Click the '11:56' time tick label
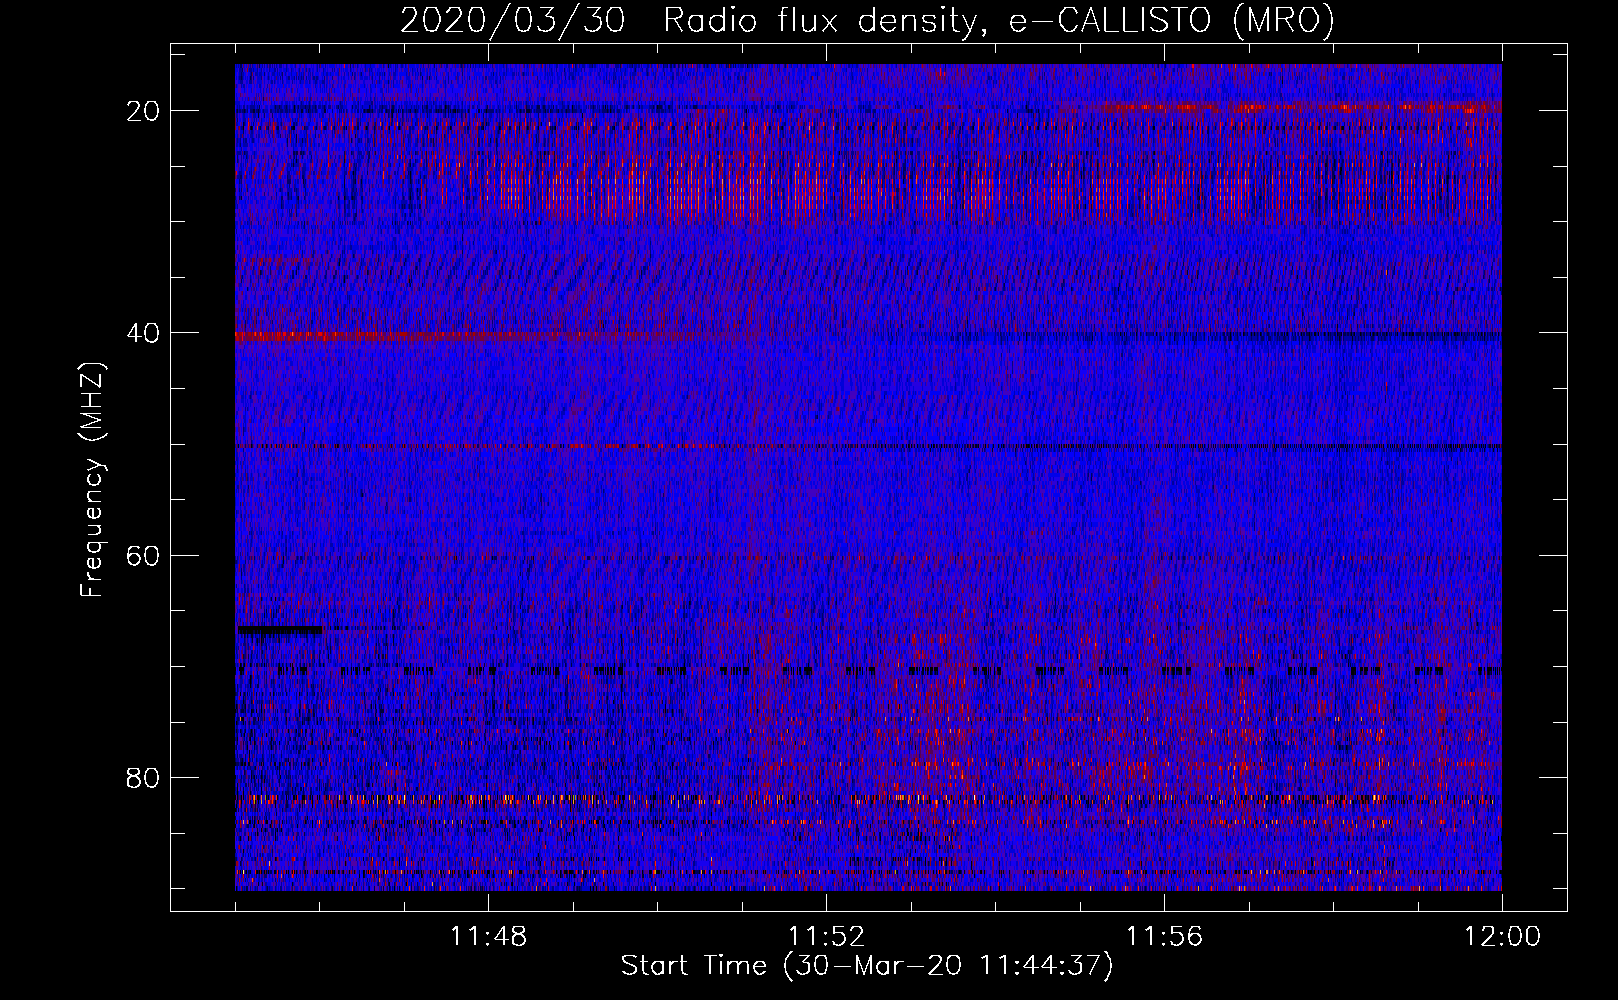 click(x=1164, y=937)
